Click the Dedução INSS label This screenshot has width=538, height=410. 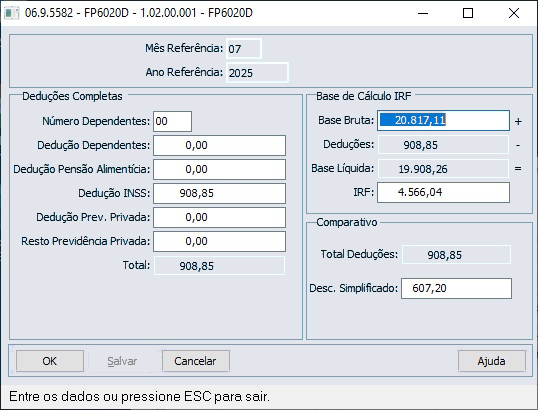pyautogui.click(x=114, y=193)
